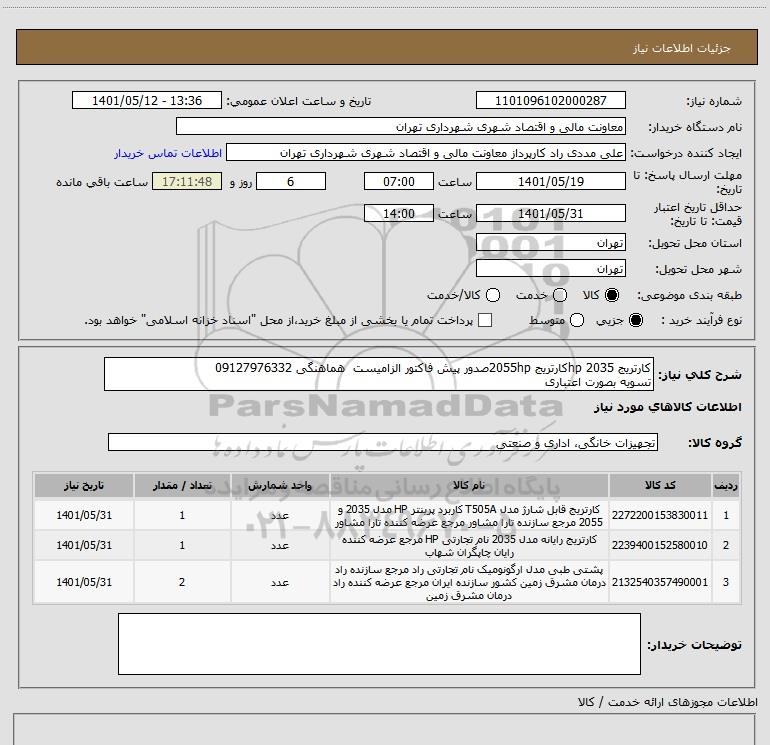Click the پشتی طبی ارگونومیک item name
770x745 pixels.
(x=469, y=582)
